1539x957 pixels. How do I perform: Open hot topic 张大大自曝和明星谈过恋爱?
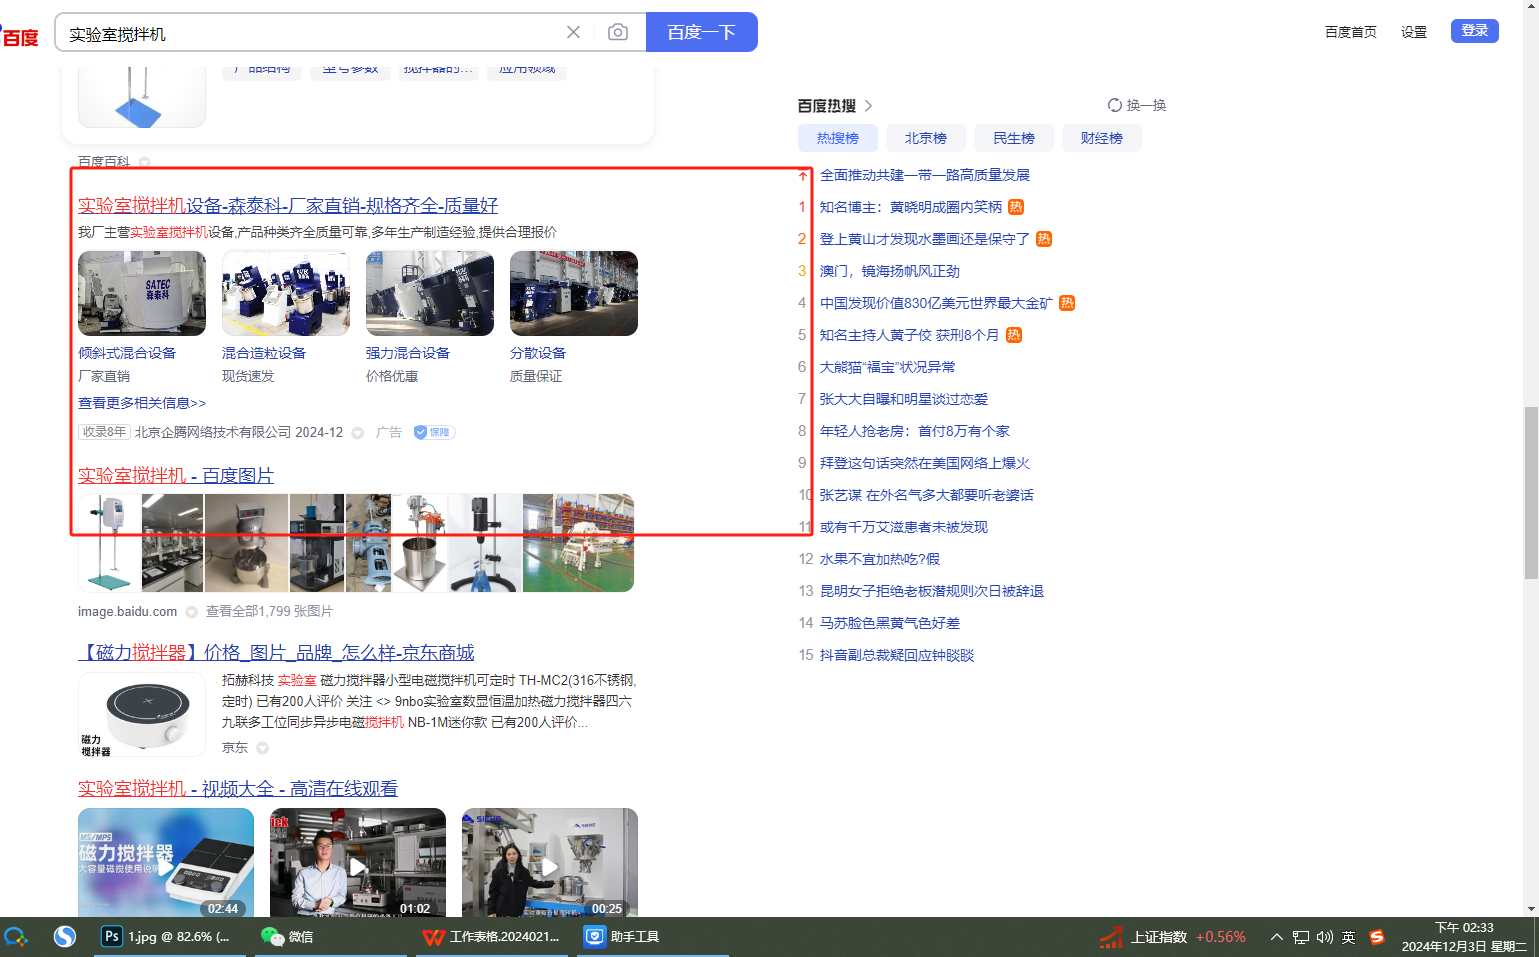click(904, 399)
